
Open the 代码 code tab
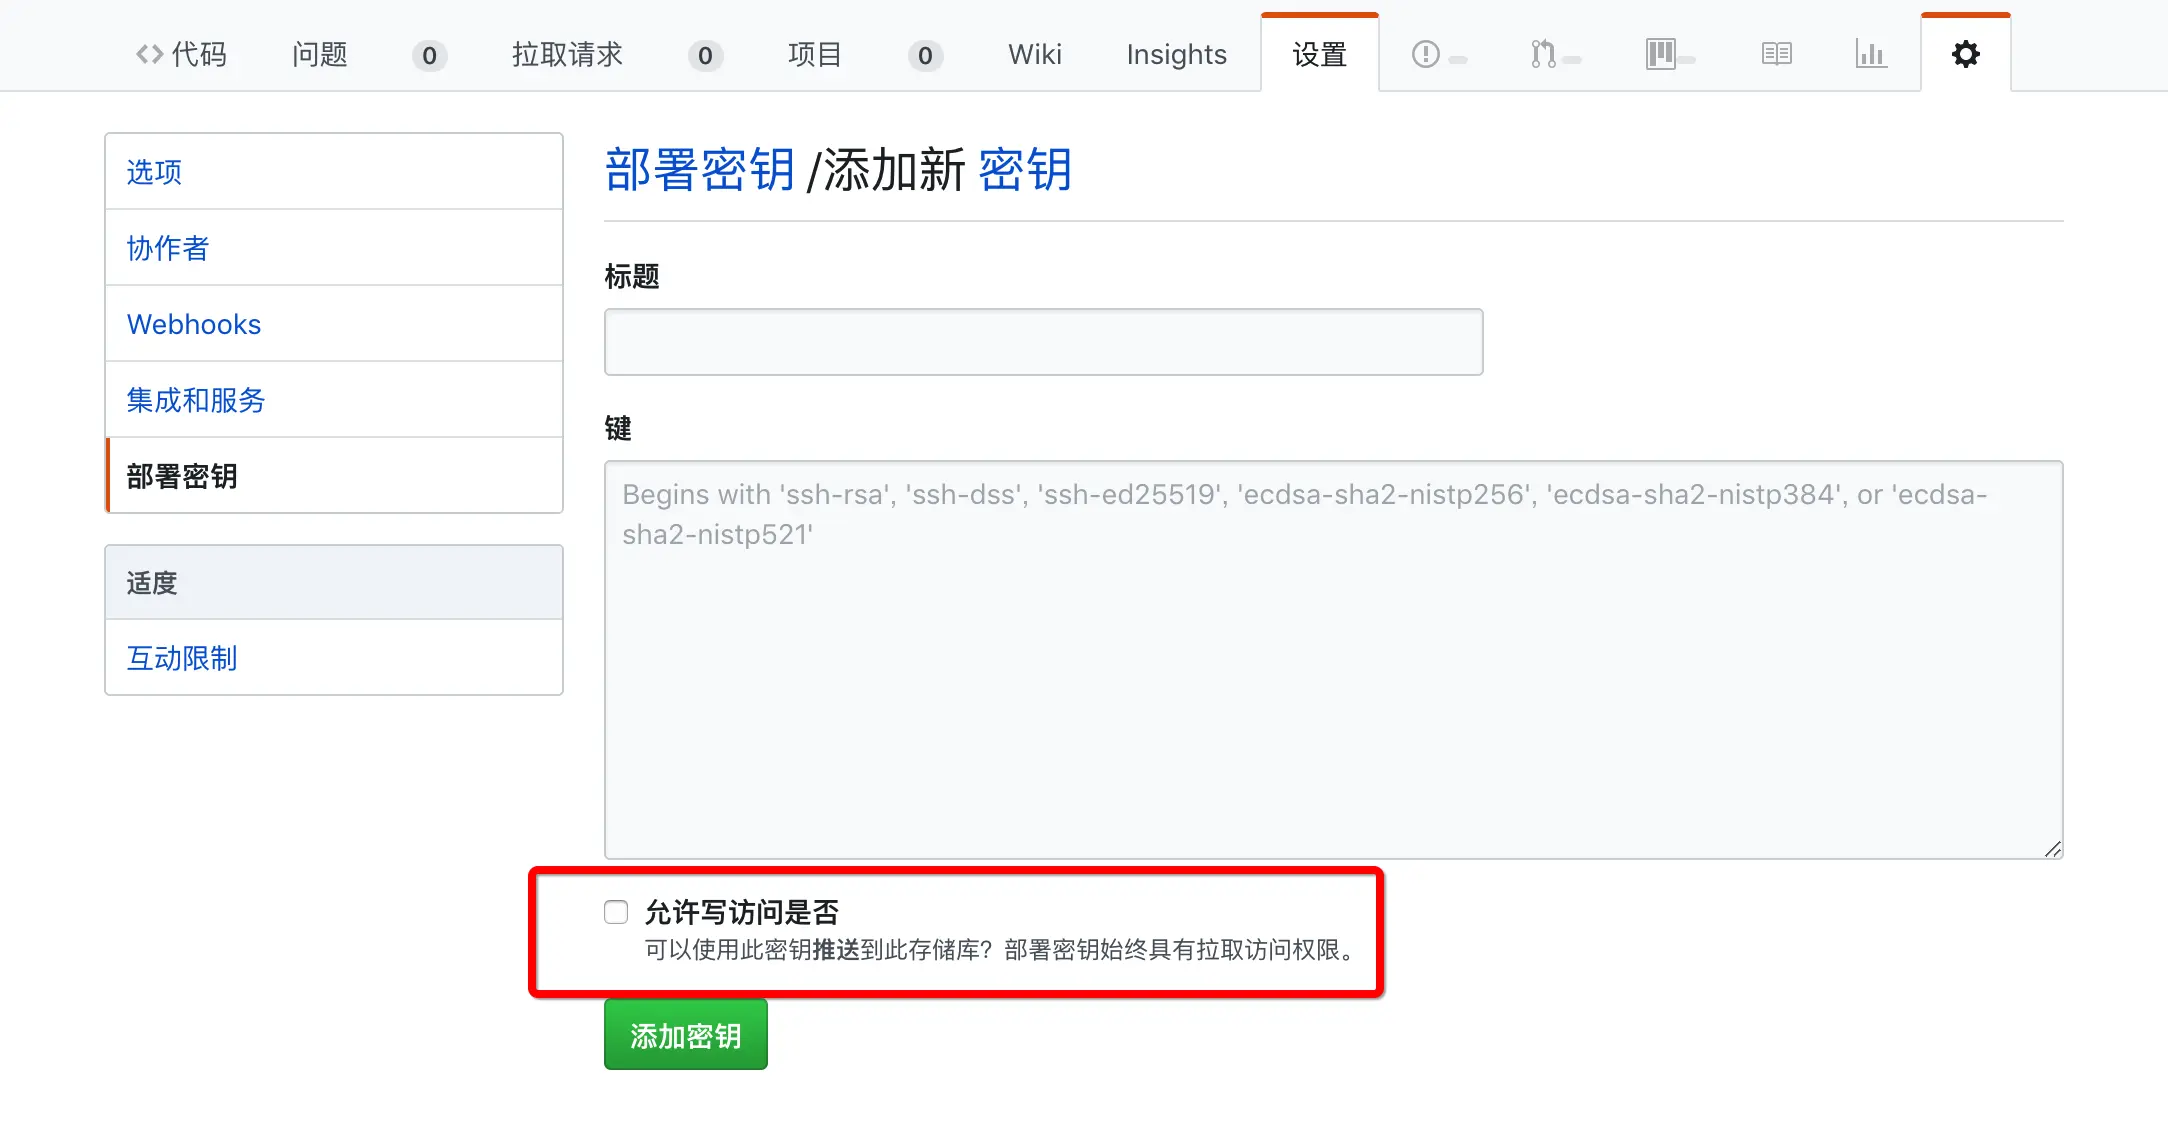[182, 54]
